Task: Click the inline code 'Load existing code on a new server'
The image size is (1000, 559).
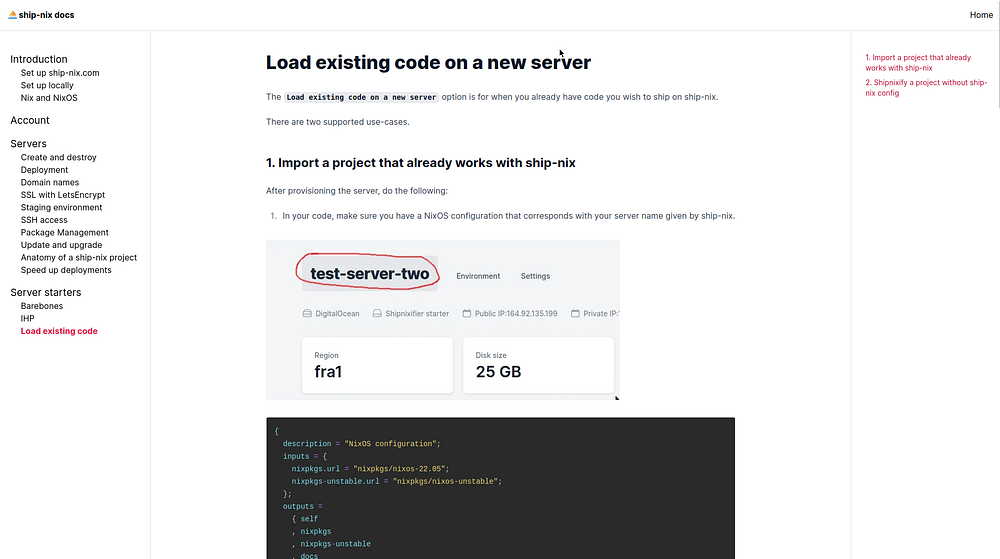Action: (361, 98)
